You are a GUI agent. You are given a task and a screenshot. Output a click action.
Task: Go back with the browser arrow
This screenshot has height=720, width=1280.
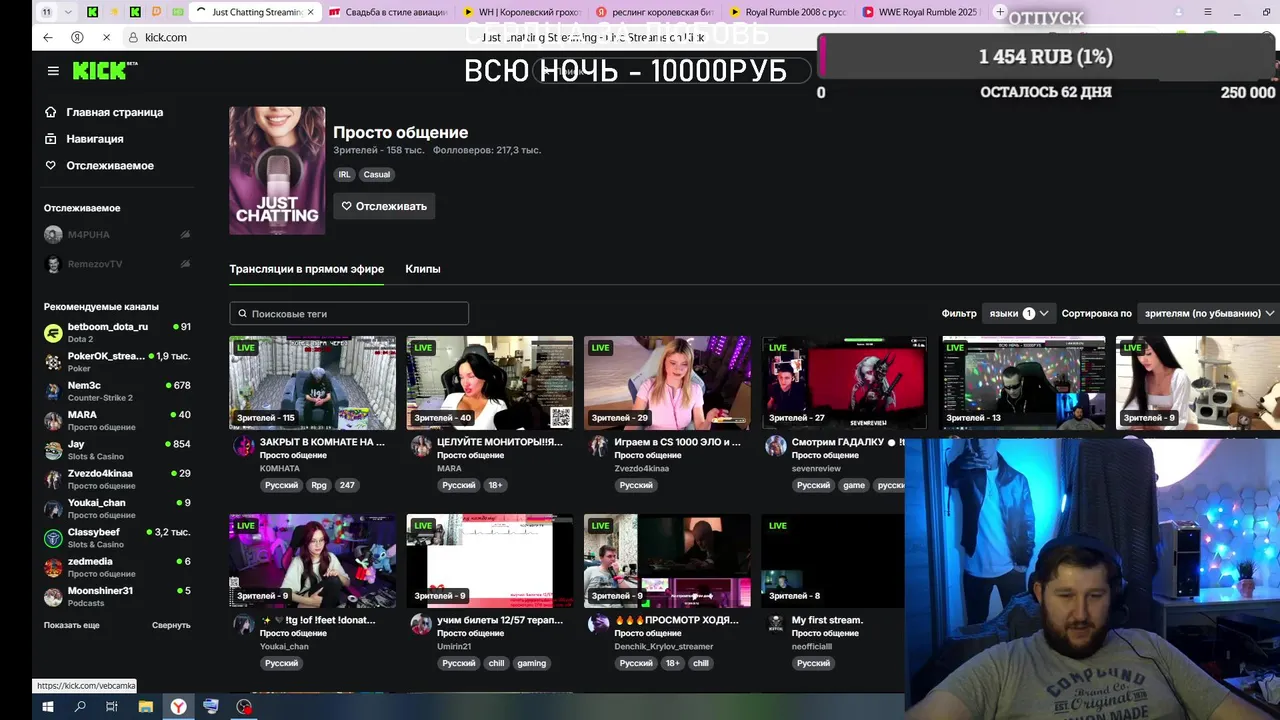[48, 37]
